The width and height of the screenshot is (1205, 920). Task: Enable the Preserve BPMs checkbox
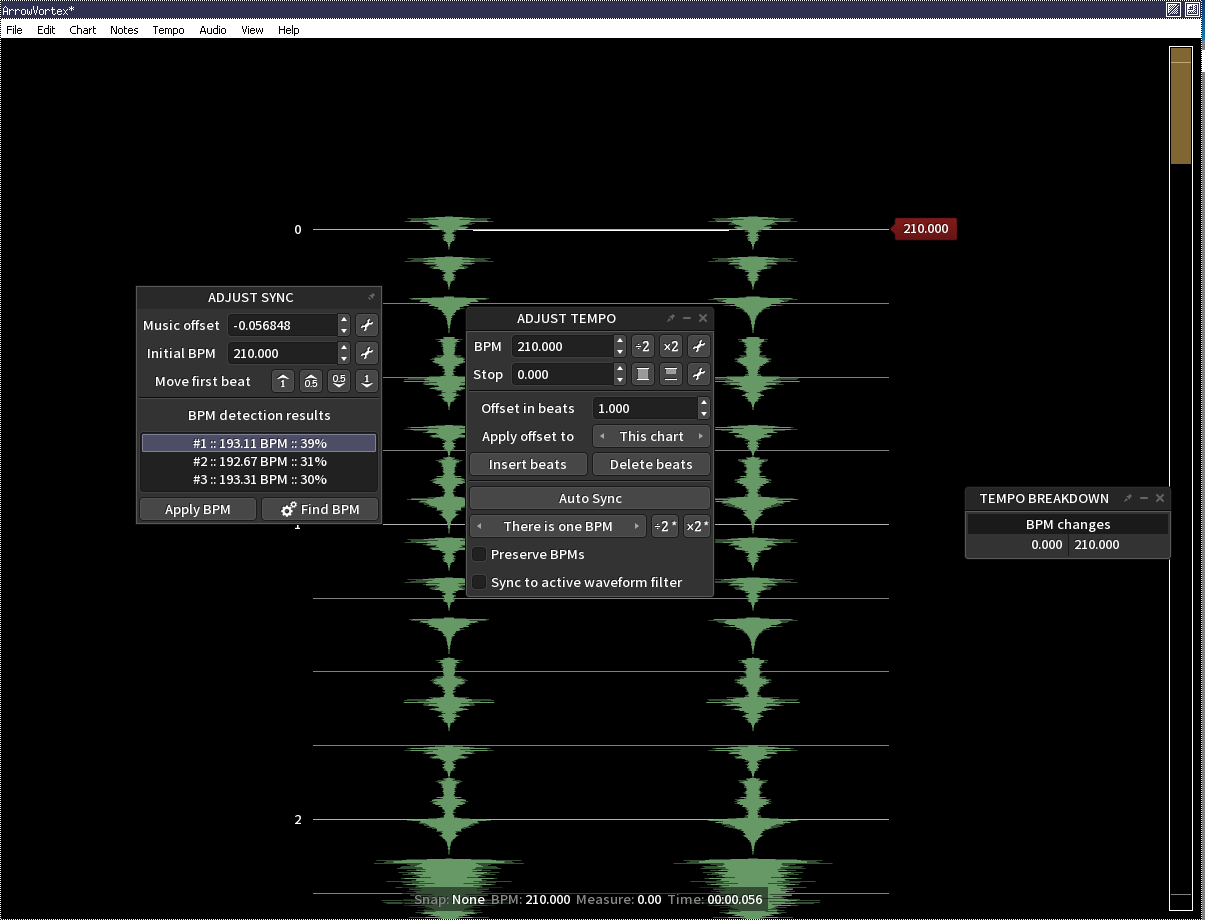pos(479,554)
